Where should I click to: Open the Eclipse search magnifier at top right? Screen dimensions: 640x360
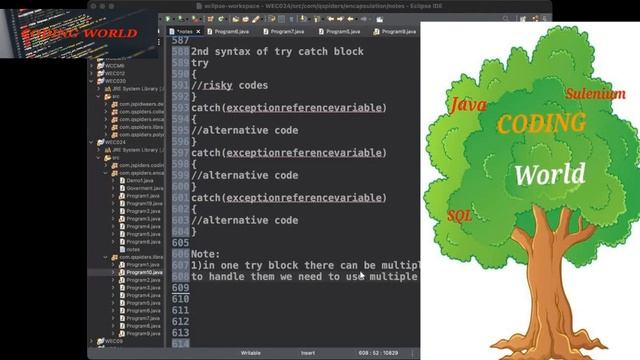pos(505,19)
